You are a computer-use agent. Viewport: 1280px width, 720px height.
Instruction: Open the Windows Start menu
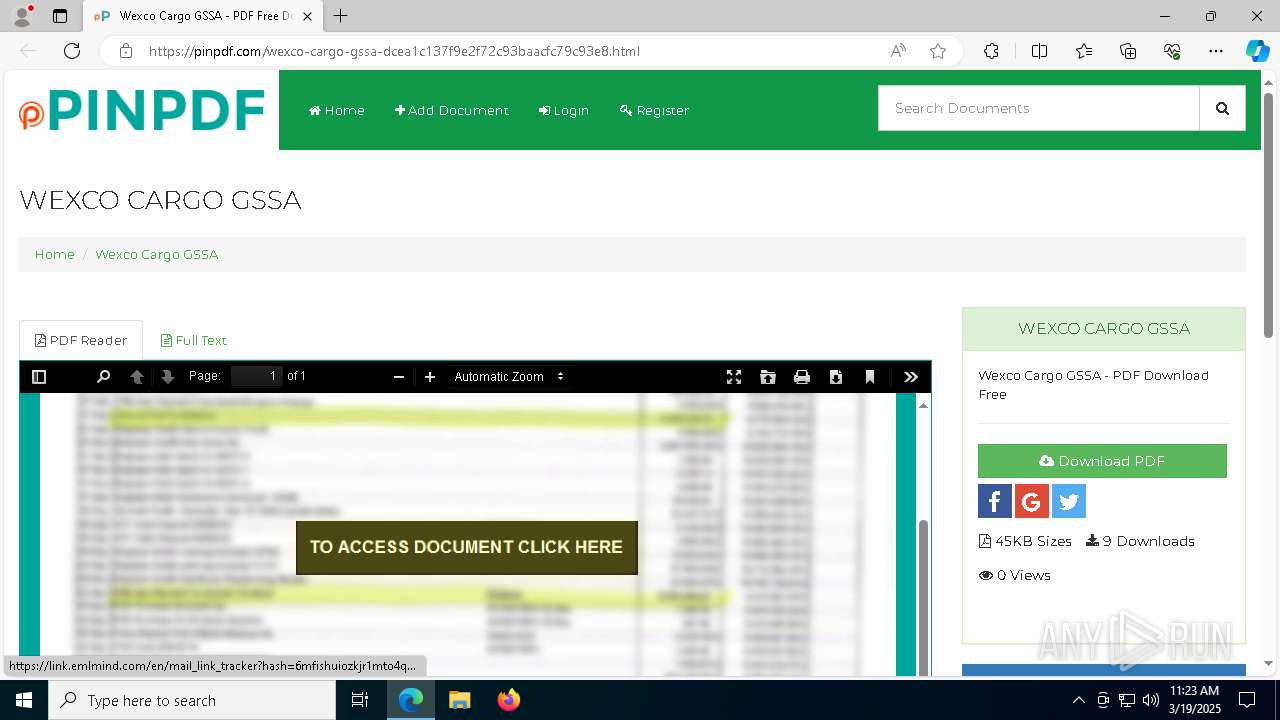24,700
